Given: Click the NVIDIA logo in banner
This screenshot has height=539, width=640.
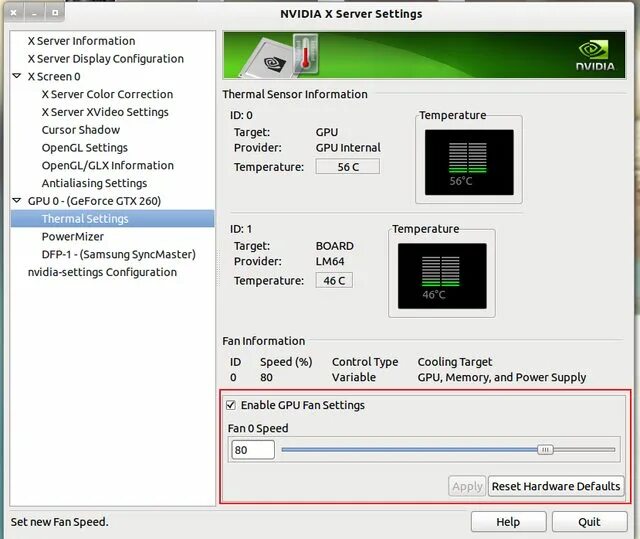Looking at the screenshot, I should [x=595, y=55].
